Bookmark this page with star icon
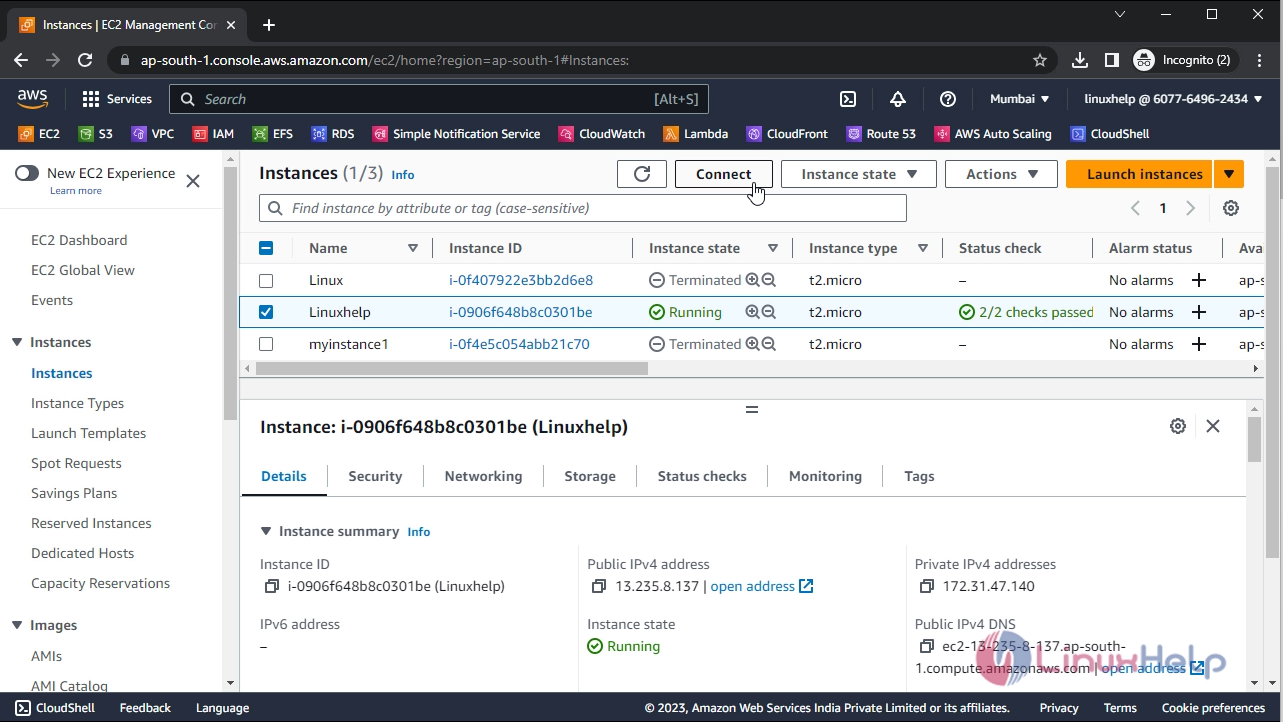Viewport: 1283px width, 722px height. (x=1040, y=60)
